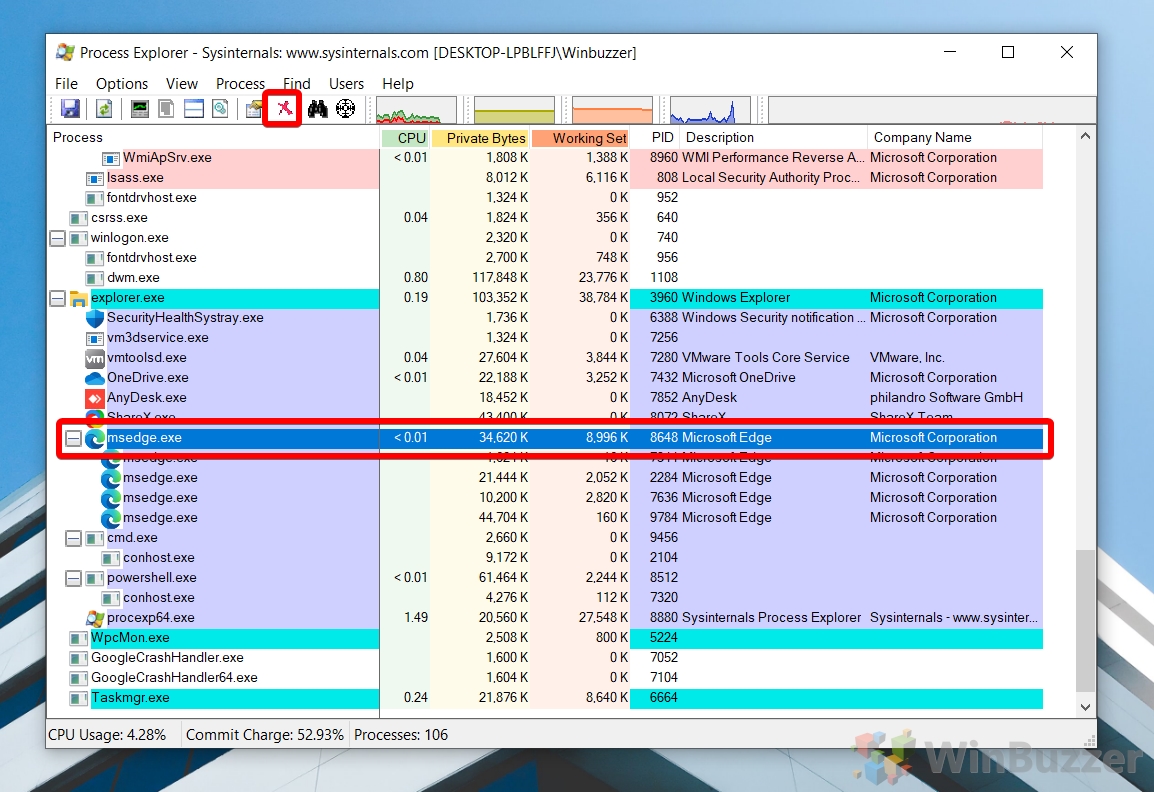The image size is (1154, 792).
Task: Click the cloud icon beside OneDrive.exe
Action: (x=95, y=378)
